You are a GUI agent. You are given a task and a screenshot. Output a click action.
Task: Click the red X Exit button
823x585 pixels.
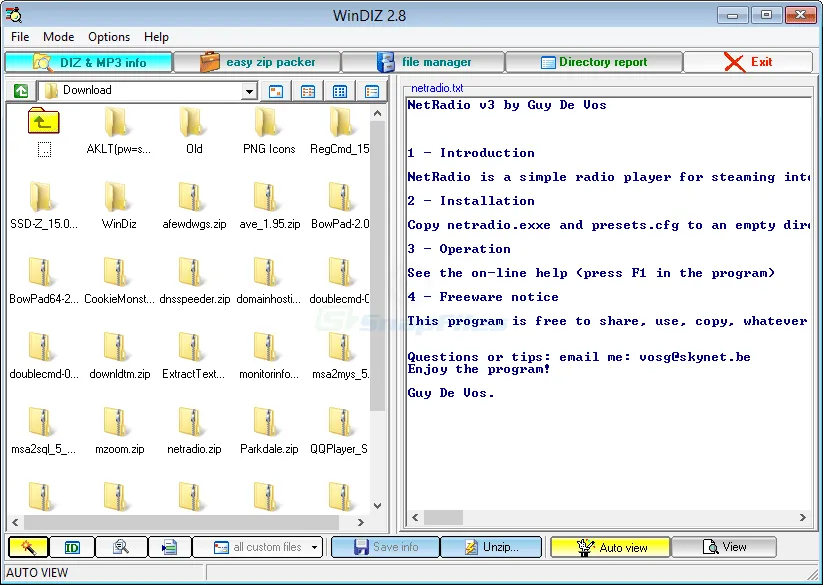click(748, 62)
